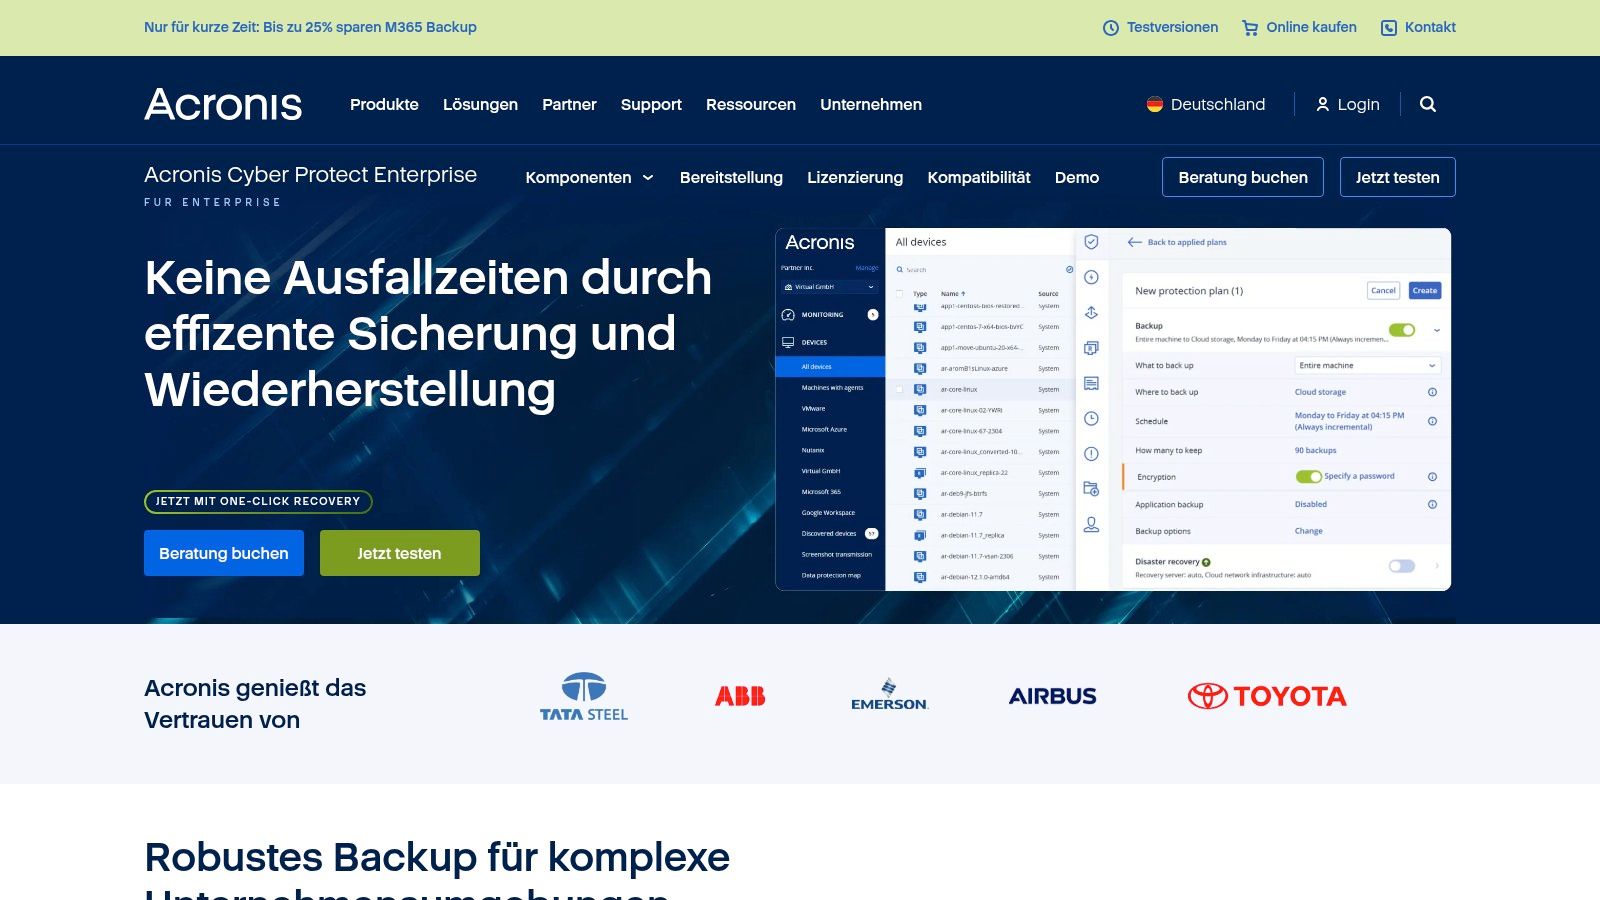The image size is (1600, 900).
Task: Go to the Kompatibilität tab
Action: pyautogui.click(x=979, y=177)
